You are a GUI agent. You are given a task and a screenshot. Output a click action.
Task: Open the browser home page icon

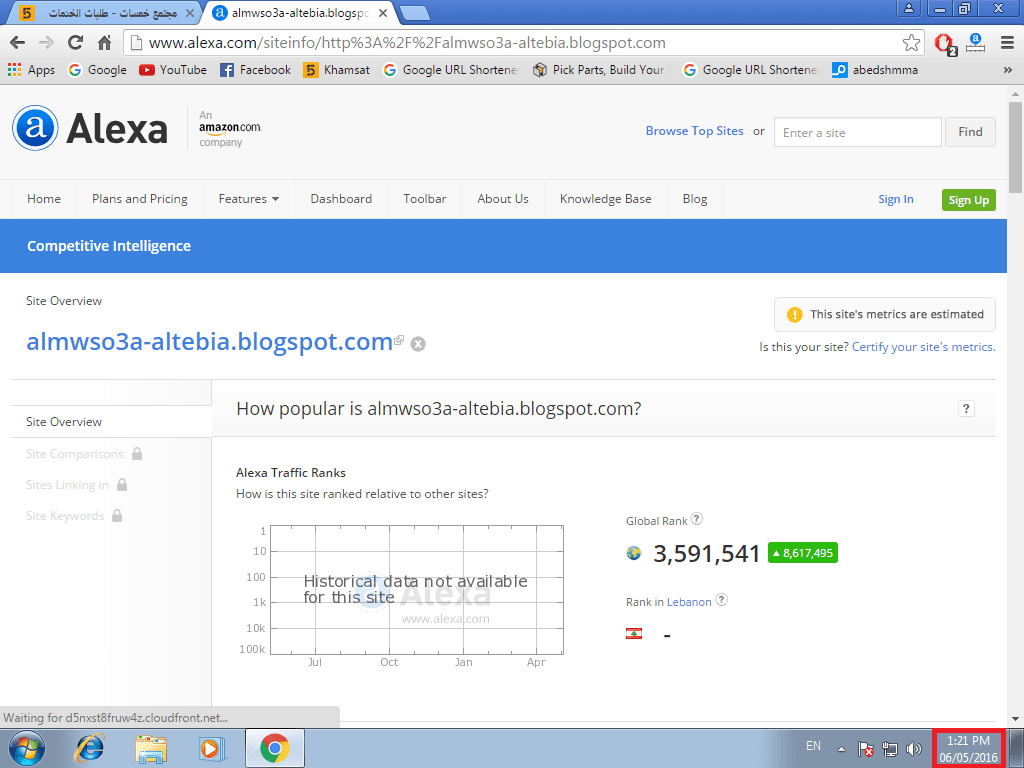(104, 43)
